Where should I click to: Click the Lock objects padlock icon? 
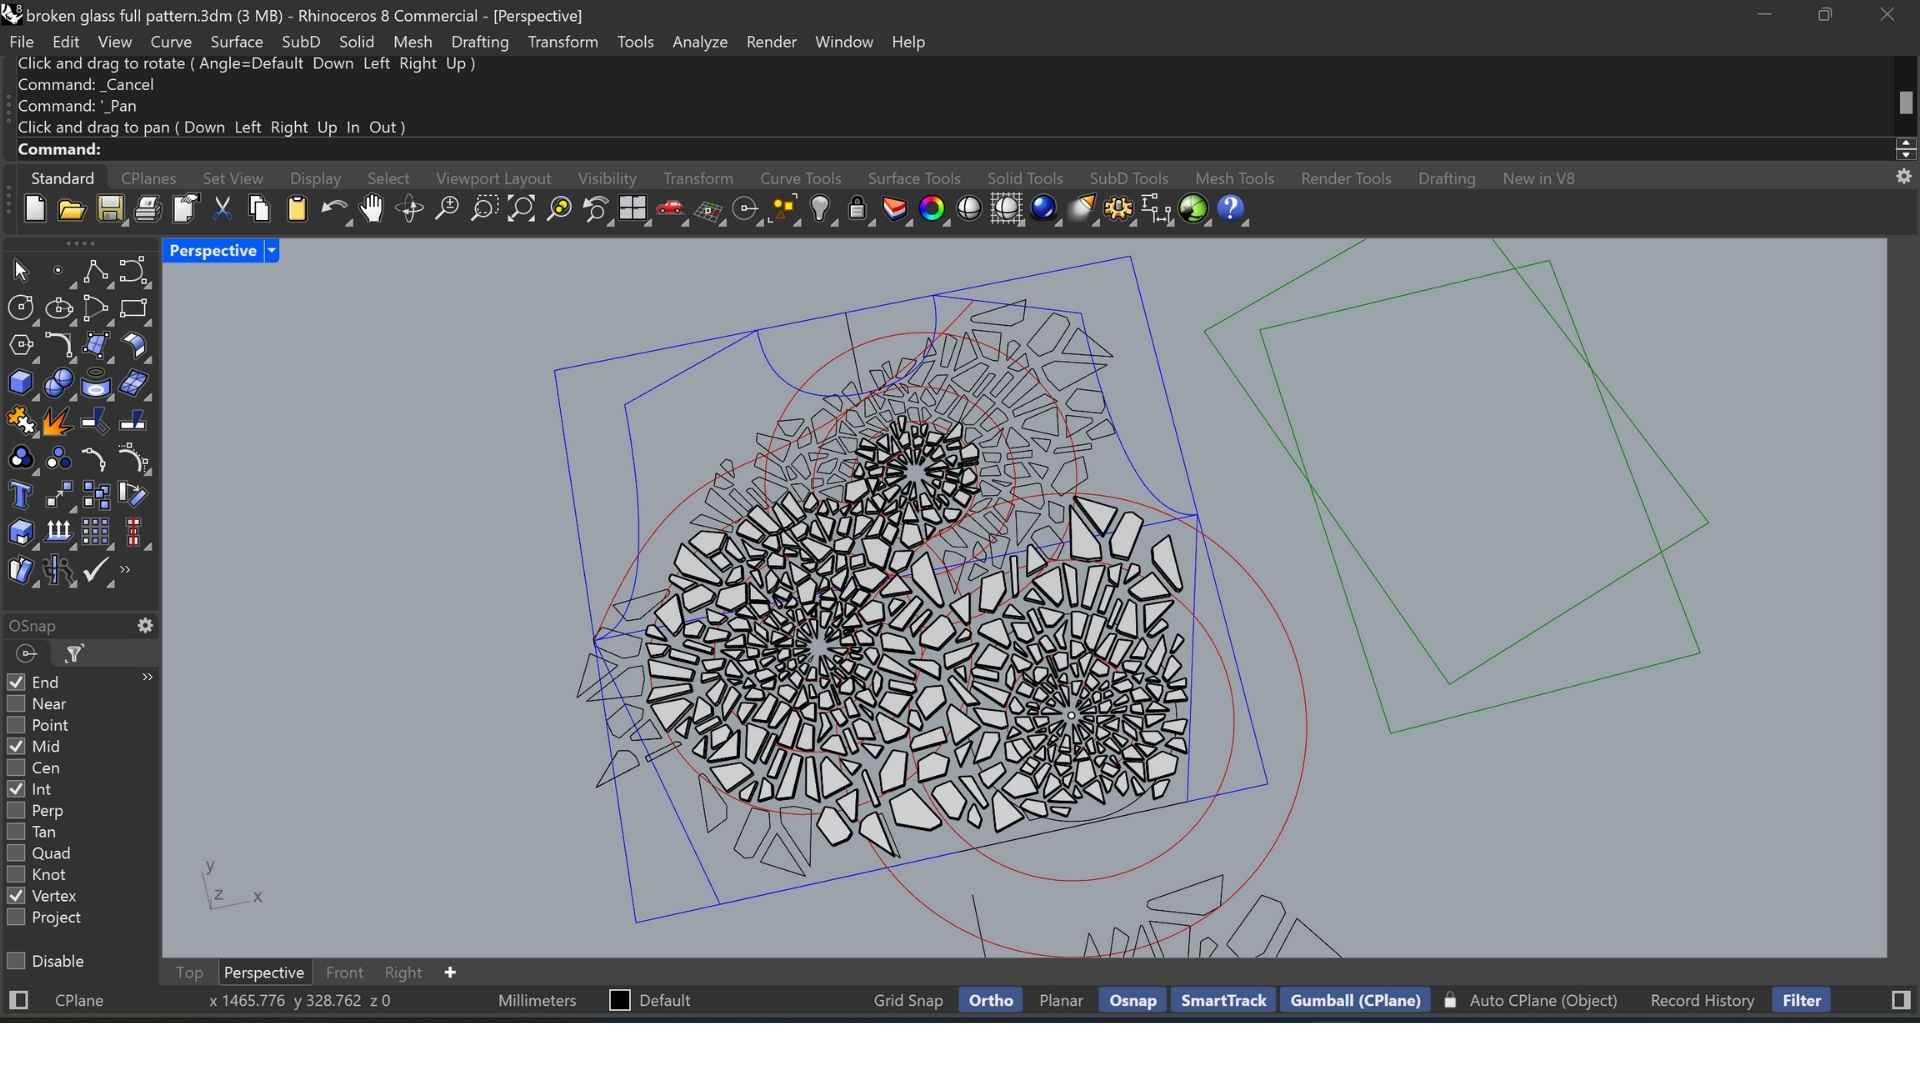click(859, 210)
